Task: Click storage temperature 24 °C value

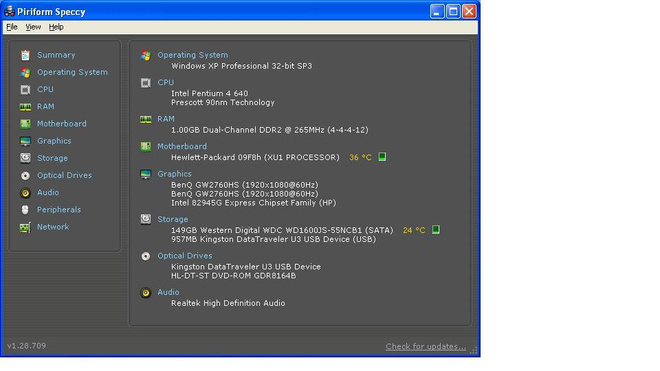Action: pos(414,230)
